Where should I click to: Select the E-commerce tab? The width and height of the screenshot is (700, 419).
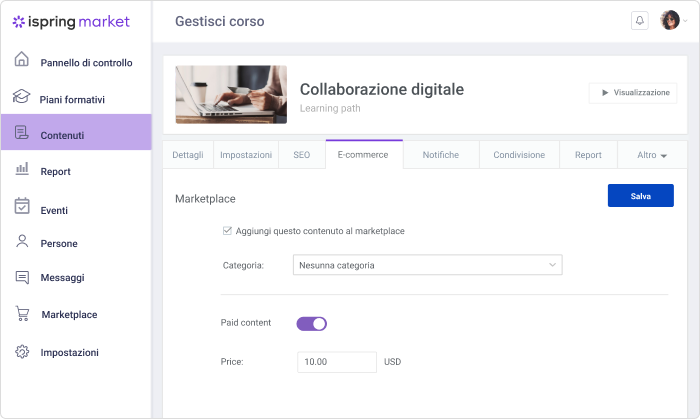point(364,154)
